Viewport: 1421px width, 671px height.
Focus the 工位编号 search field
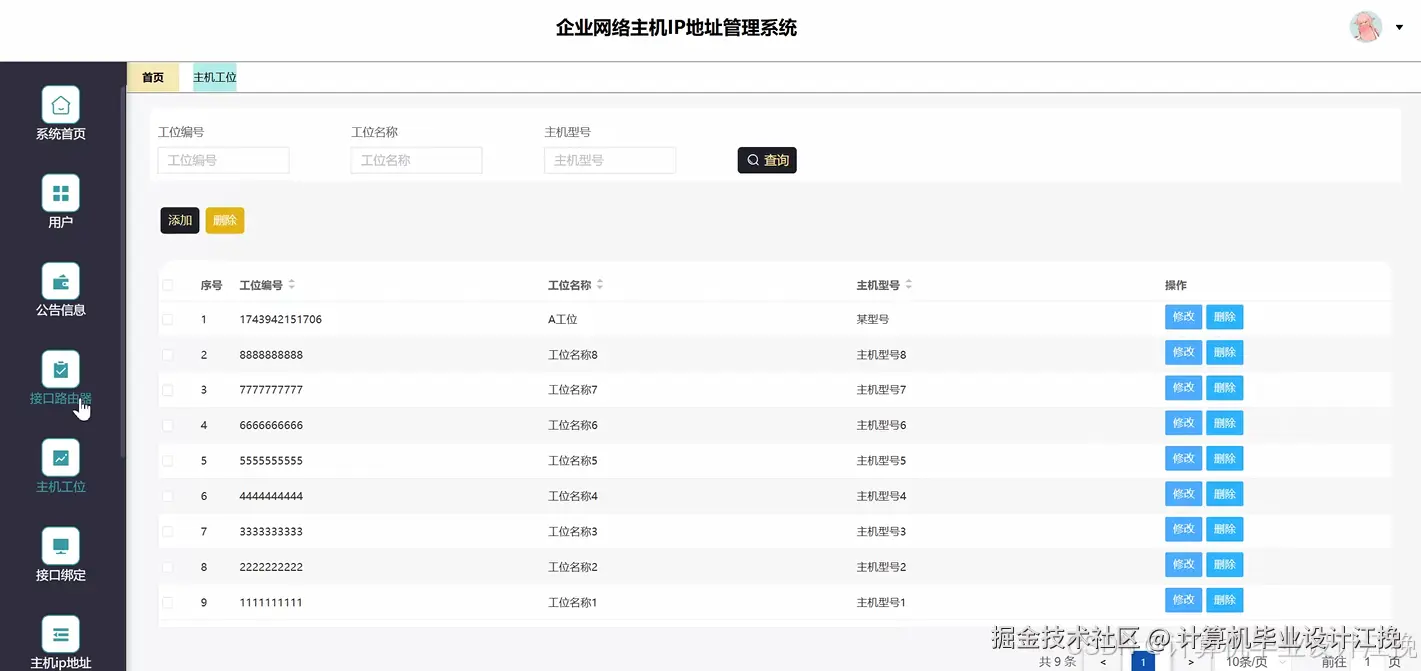[x=224, y=160]
